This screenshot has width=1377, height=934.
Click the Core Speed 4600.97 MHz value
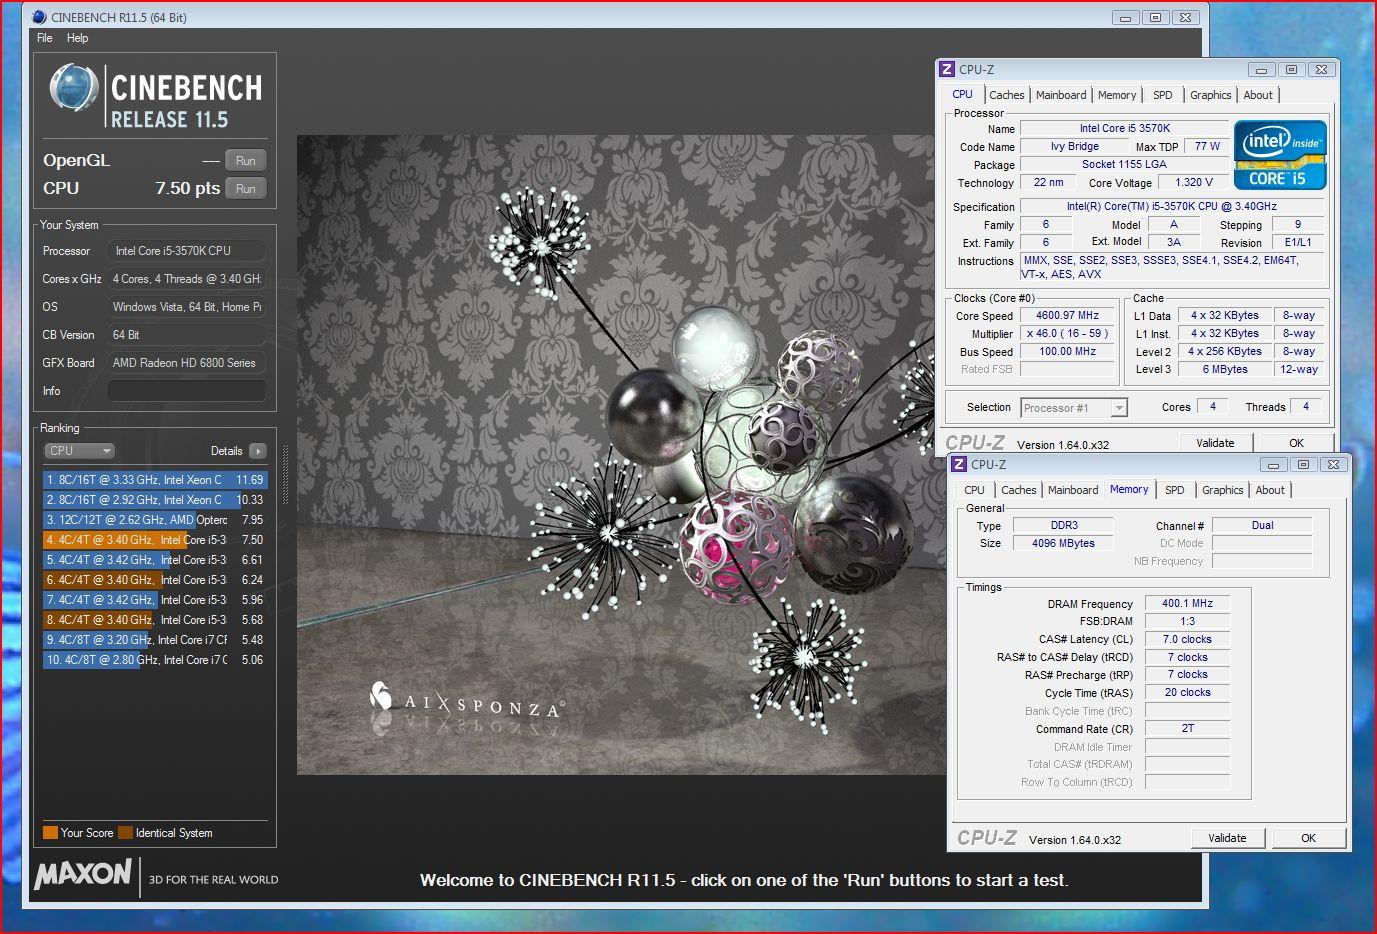pos(1067,315)
